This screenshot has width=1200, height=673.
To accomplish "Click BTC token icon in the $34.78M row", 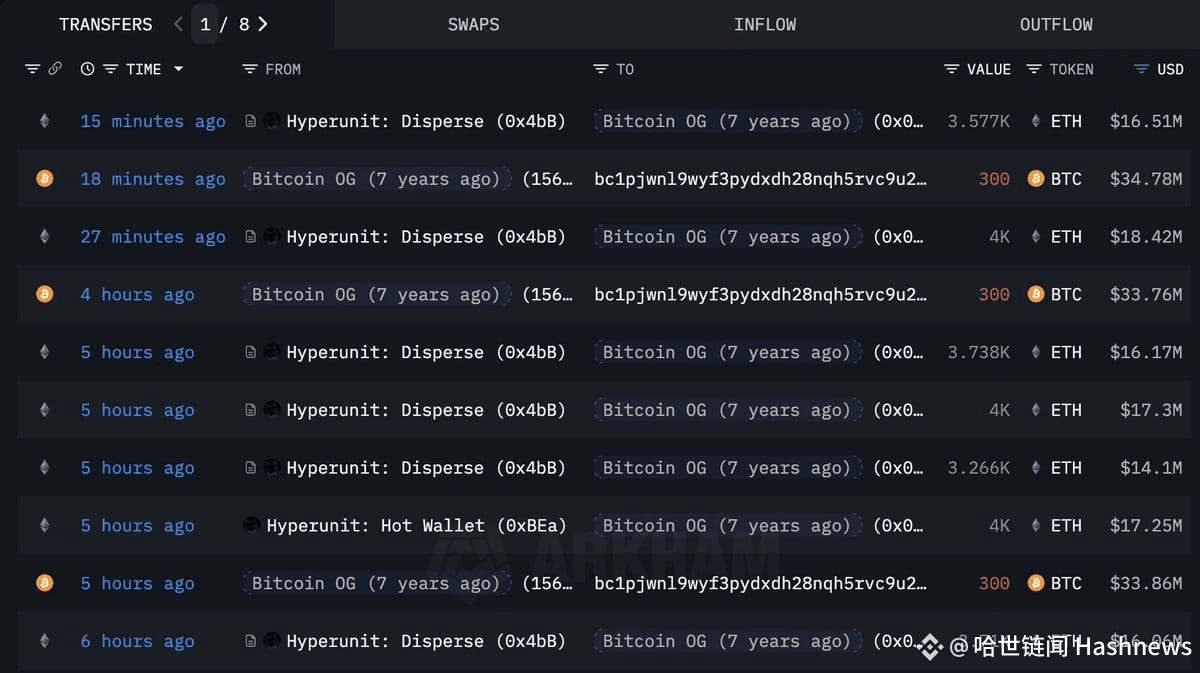I will pos(1036,179).
